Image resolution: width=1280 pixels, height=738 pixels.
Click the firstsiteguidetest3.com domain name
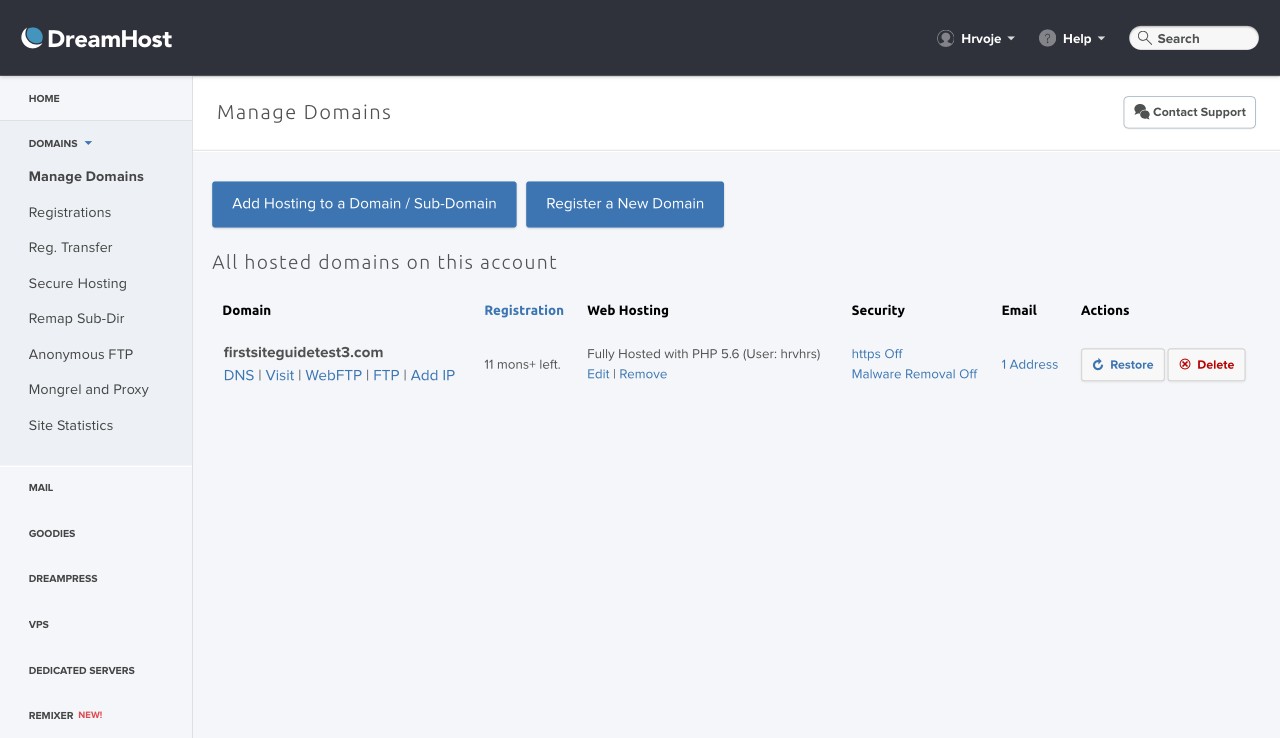(304, 352)
